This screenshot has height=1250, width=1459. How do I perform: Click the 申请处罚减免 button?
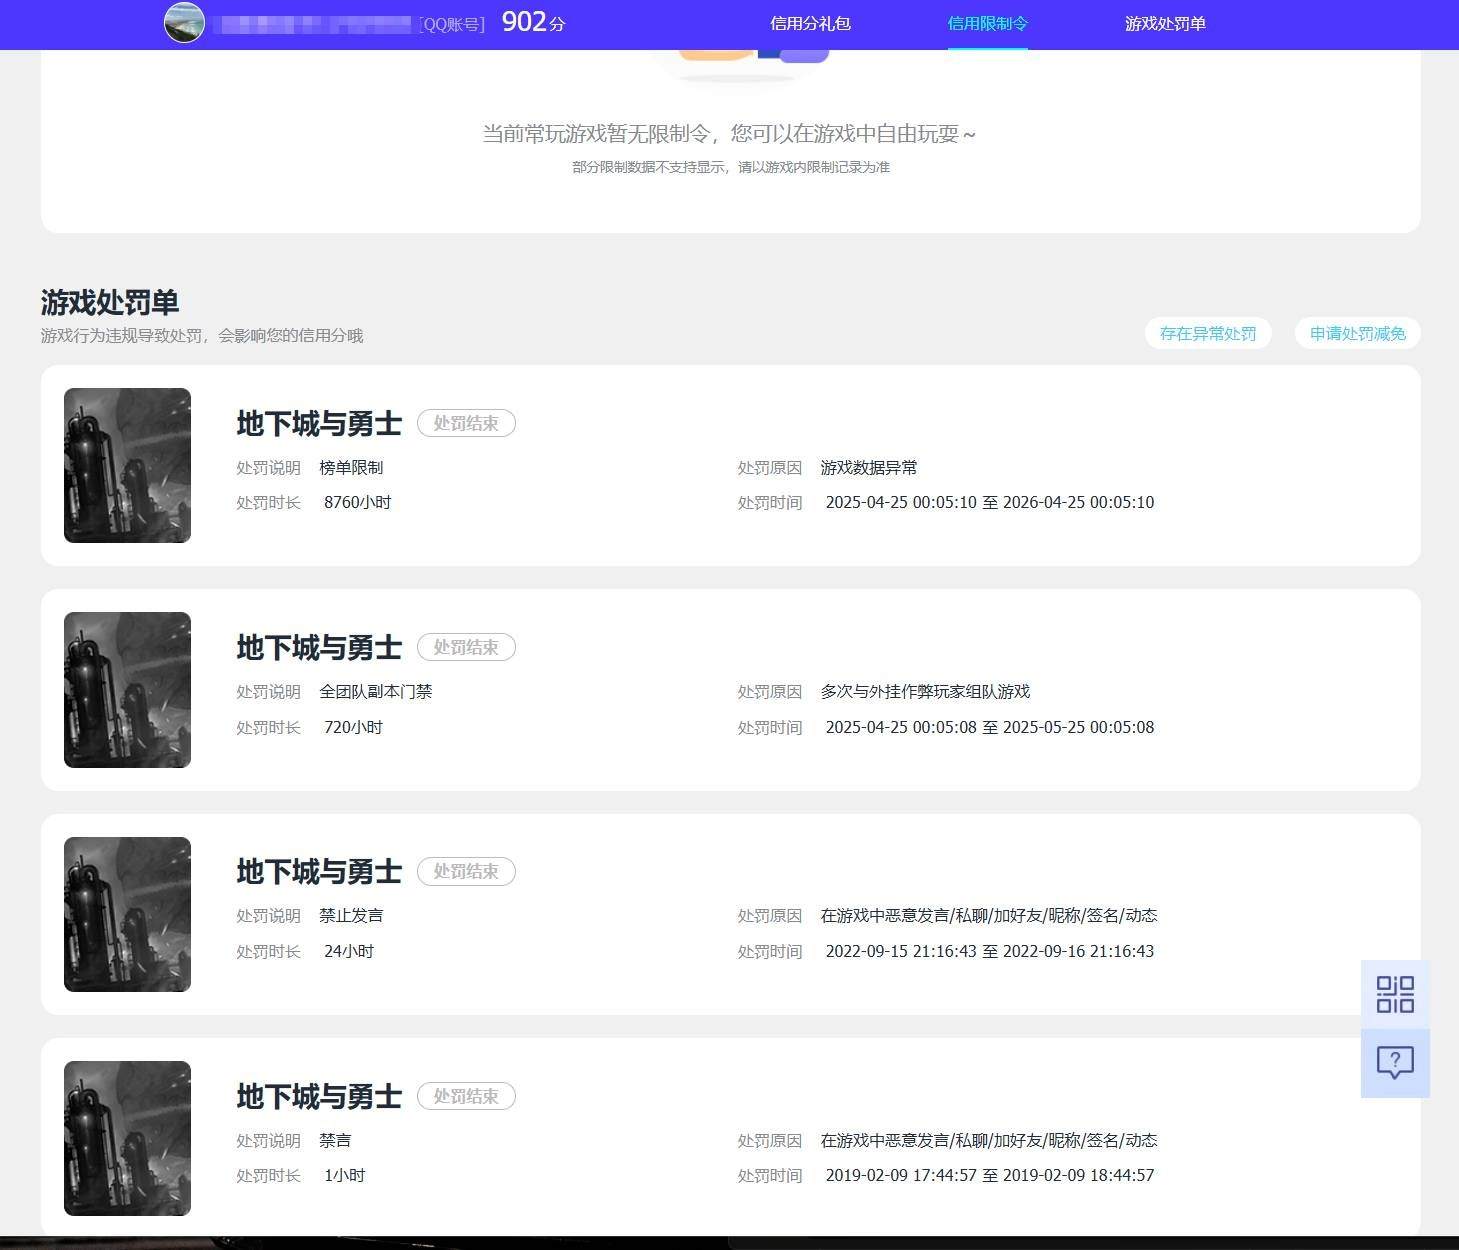(x=1358, y=334)
